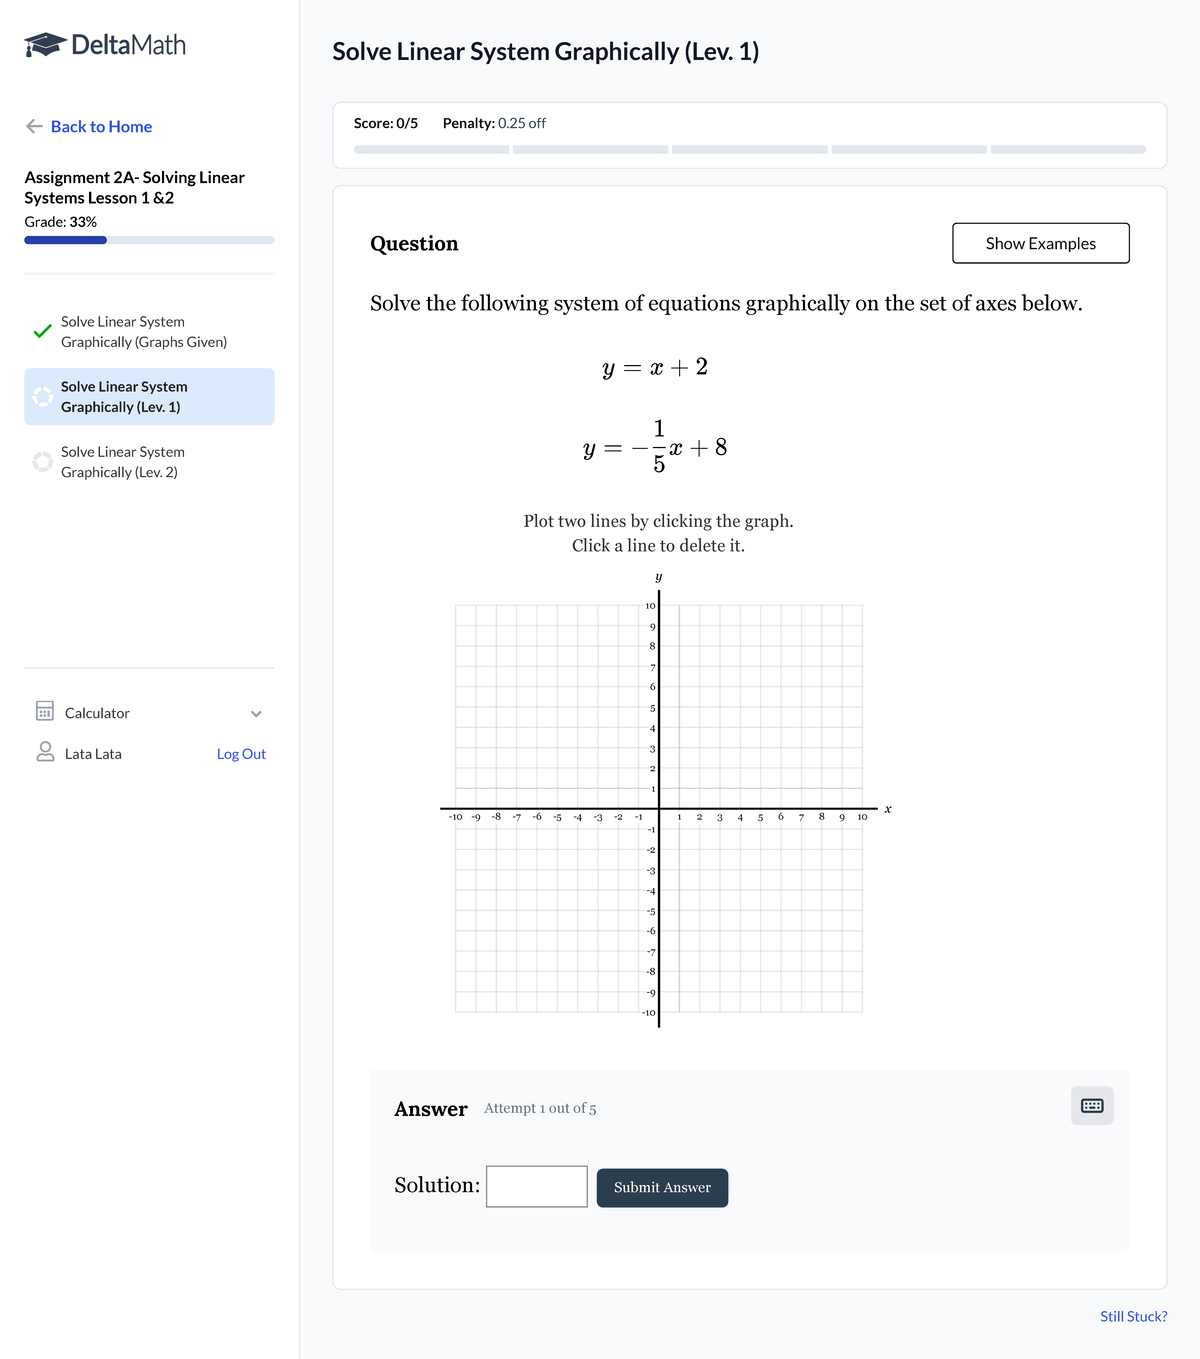The width and height of the screenshot is (1200, 1359).
Task: Go Back to Home
Action: pos(101,126)
